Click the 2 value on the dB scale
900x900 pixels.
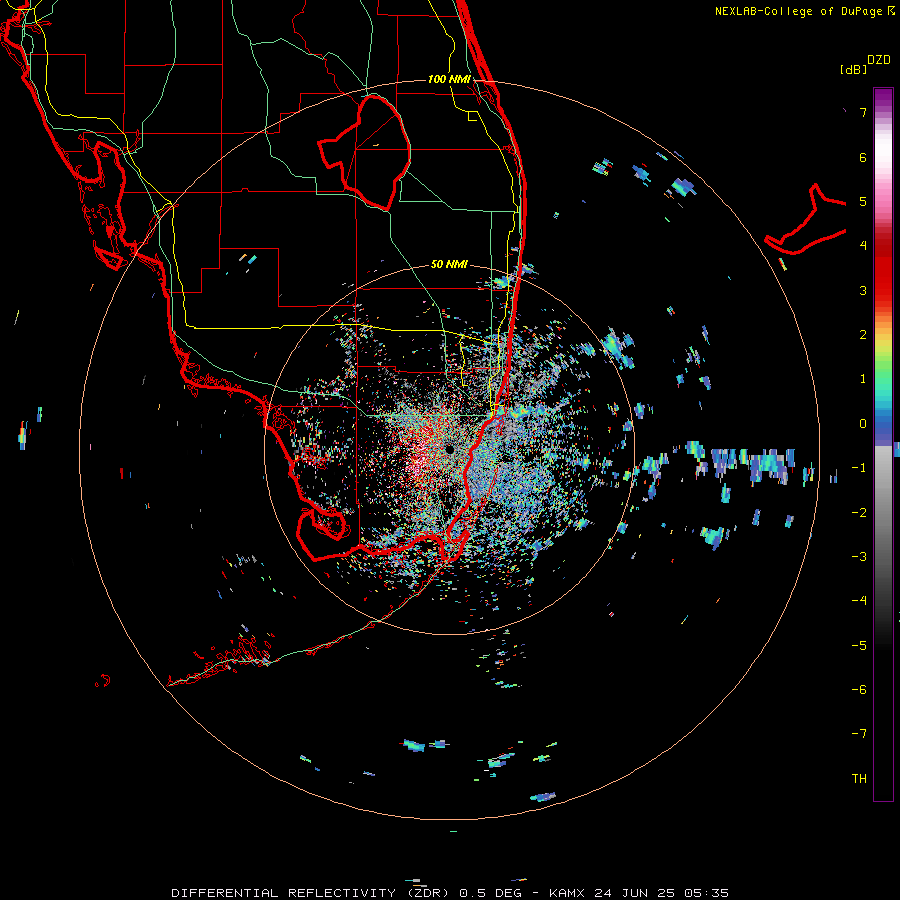(x=863, y=335)
